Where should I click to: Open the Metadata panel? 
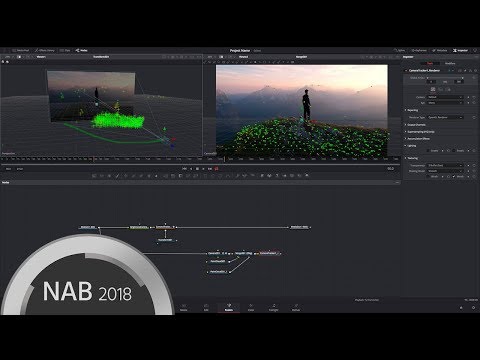440,50
